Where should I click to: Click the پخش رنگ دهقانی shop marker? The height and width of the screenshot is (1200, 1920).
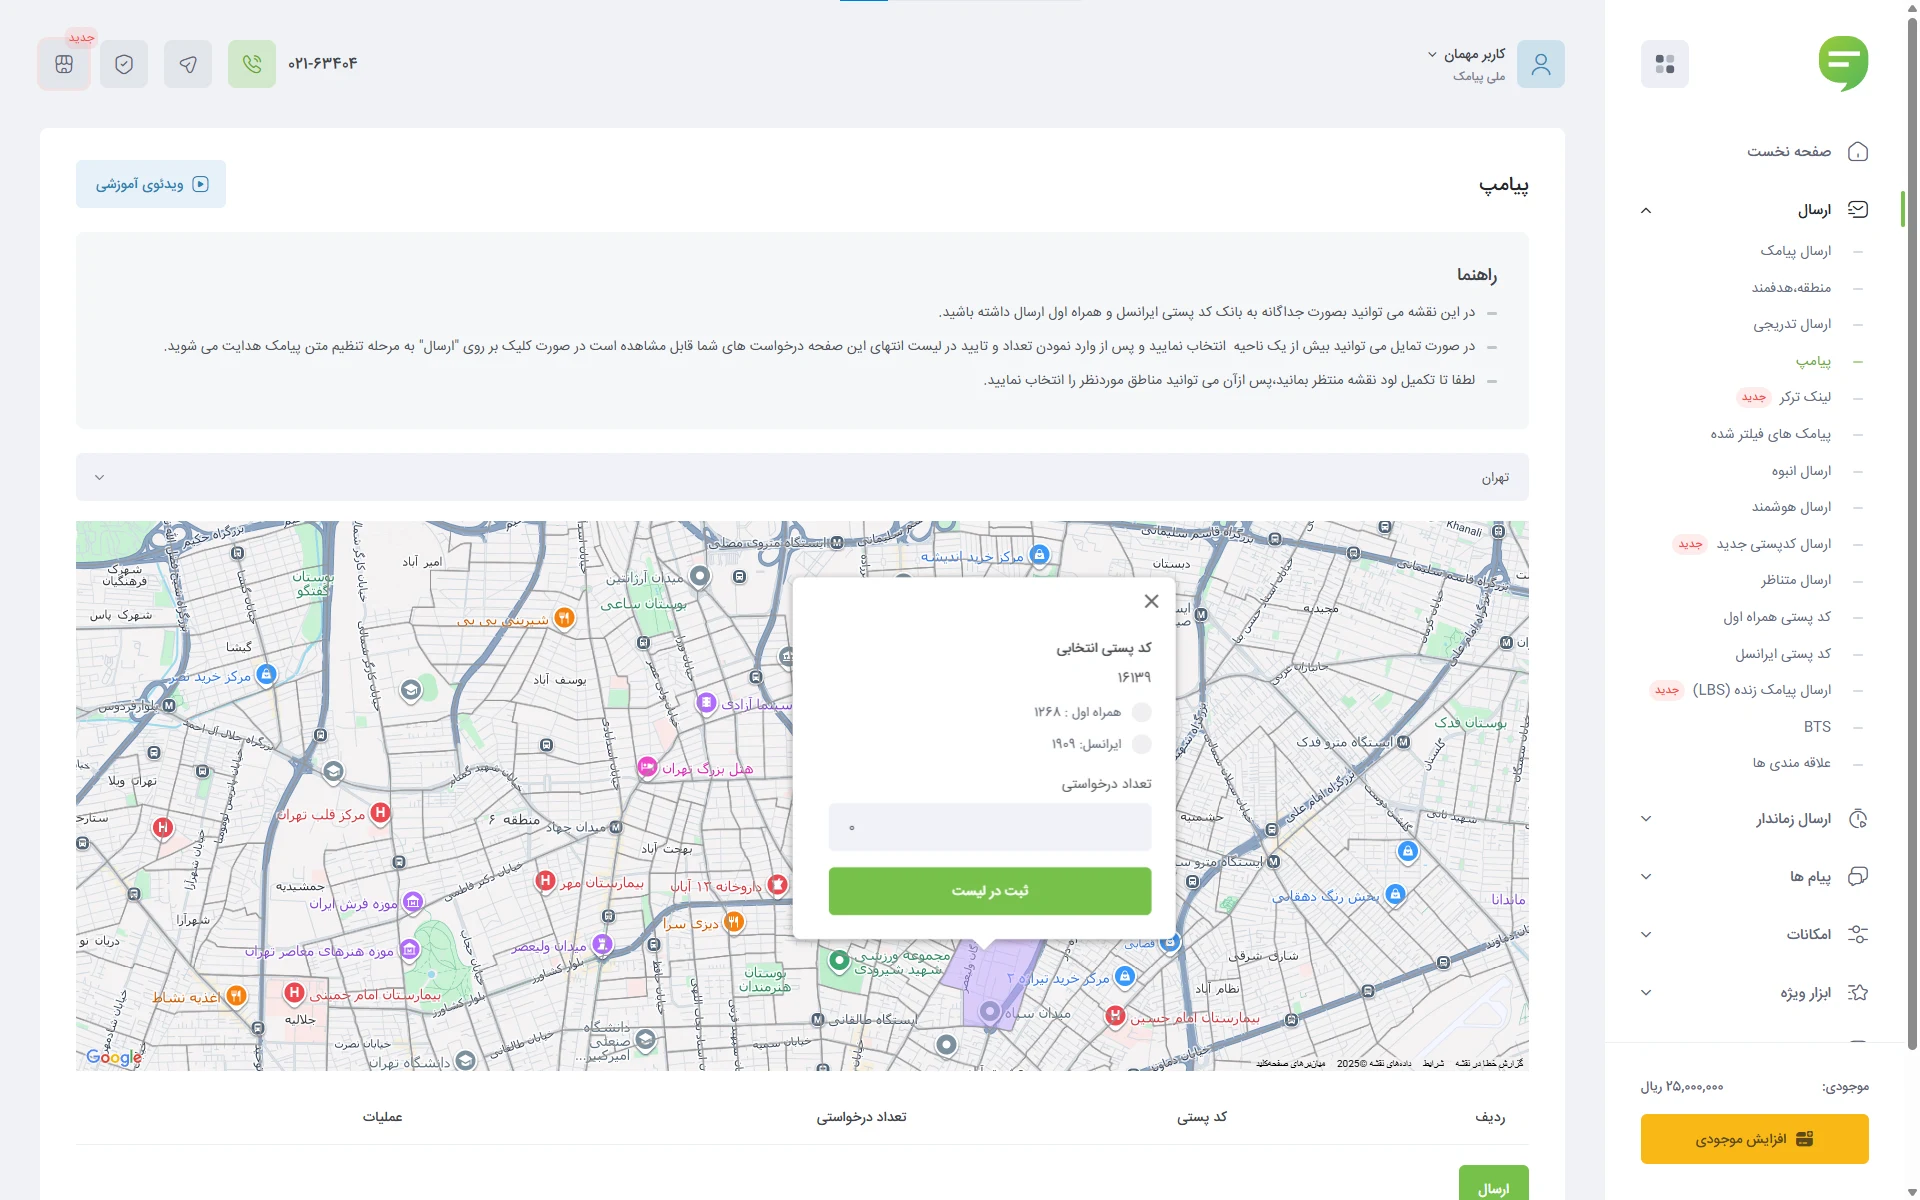point(1396,894)
